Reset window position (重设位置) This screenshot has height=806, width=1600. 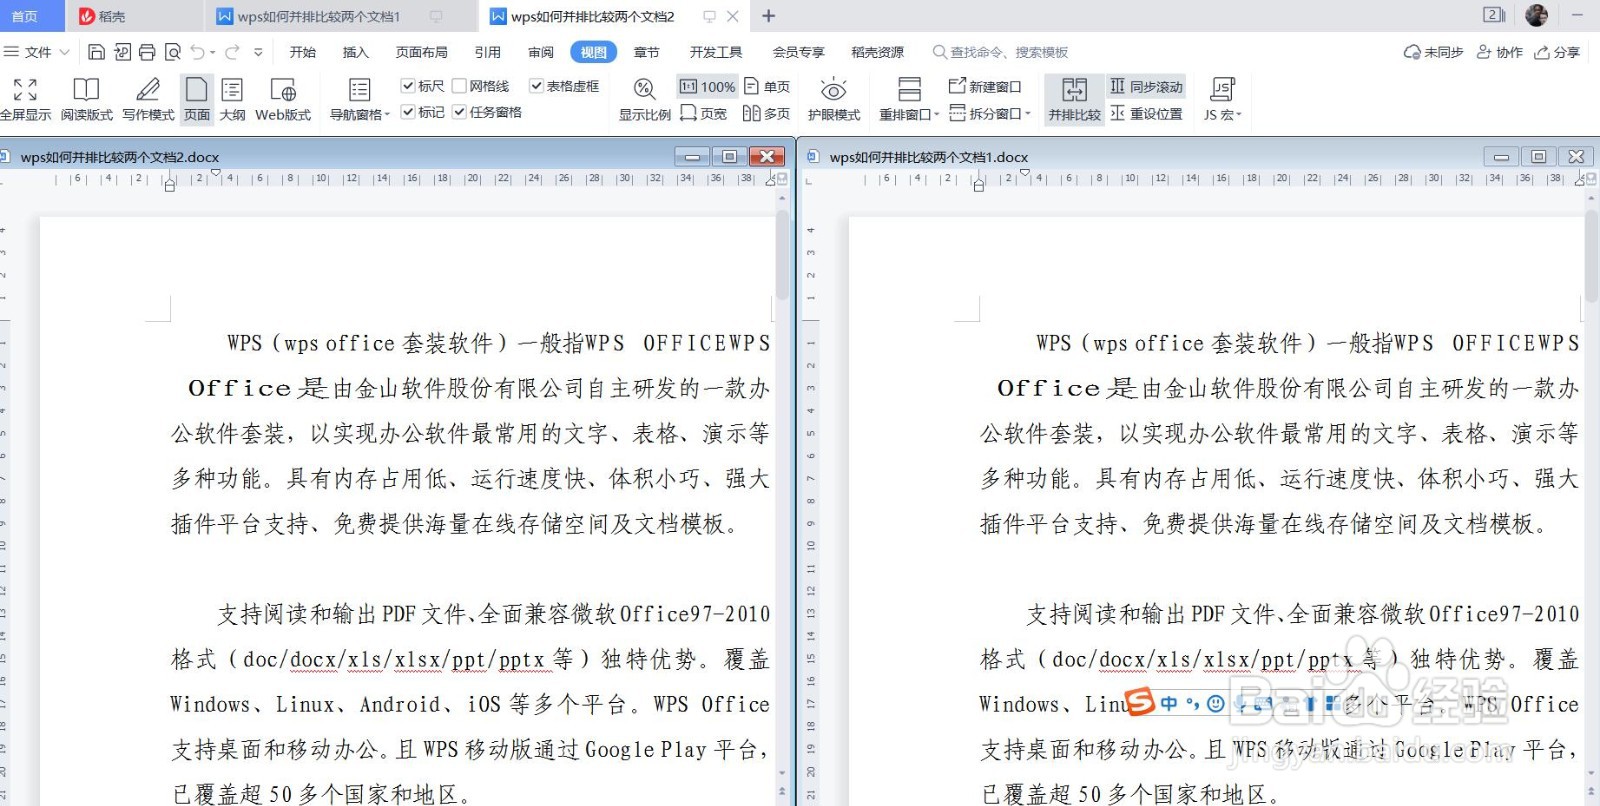pos(1146,113)
